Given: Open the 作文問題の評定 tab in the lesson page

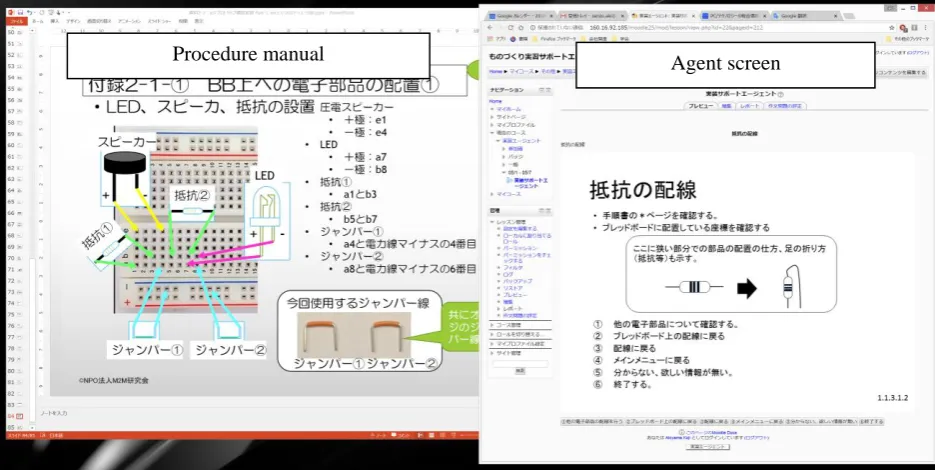Looking at the screenshot, I should coord(785,106).
